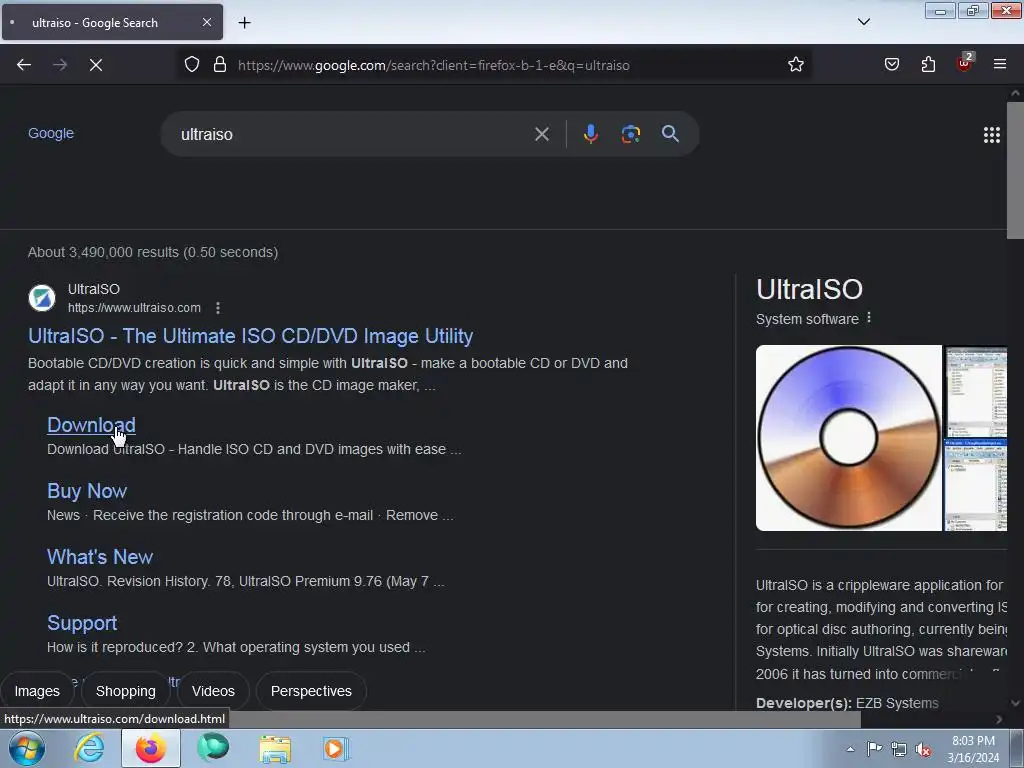Screen dimensions: 1024x768
Task: Open the Buy Now sitelink
Action: coord(87,490)
